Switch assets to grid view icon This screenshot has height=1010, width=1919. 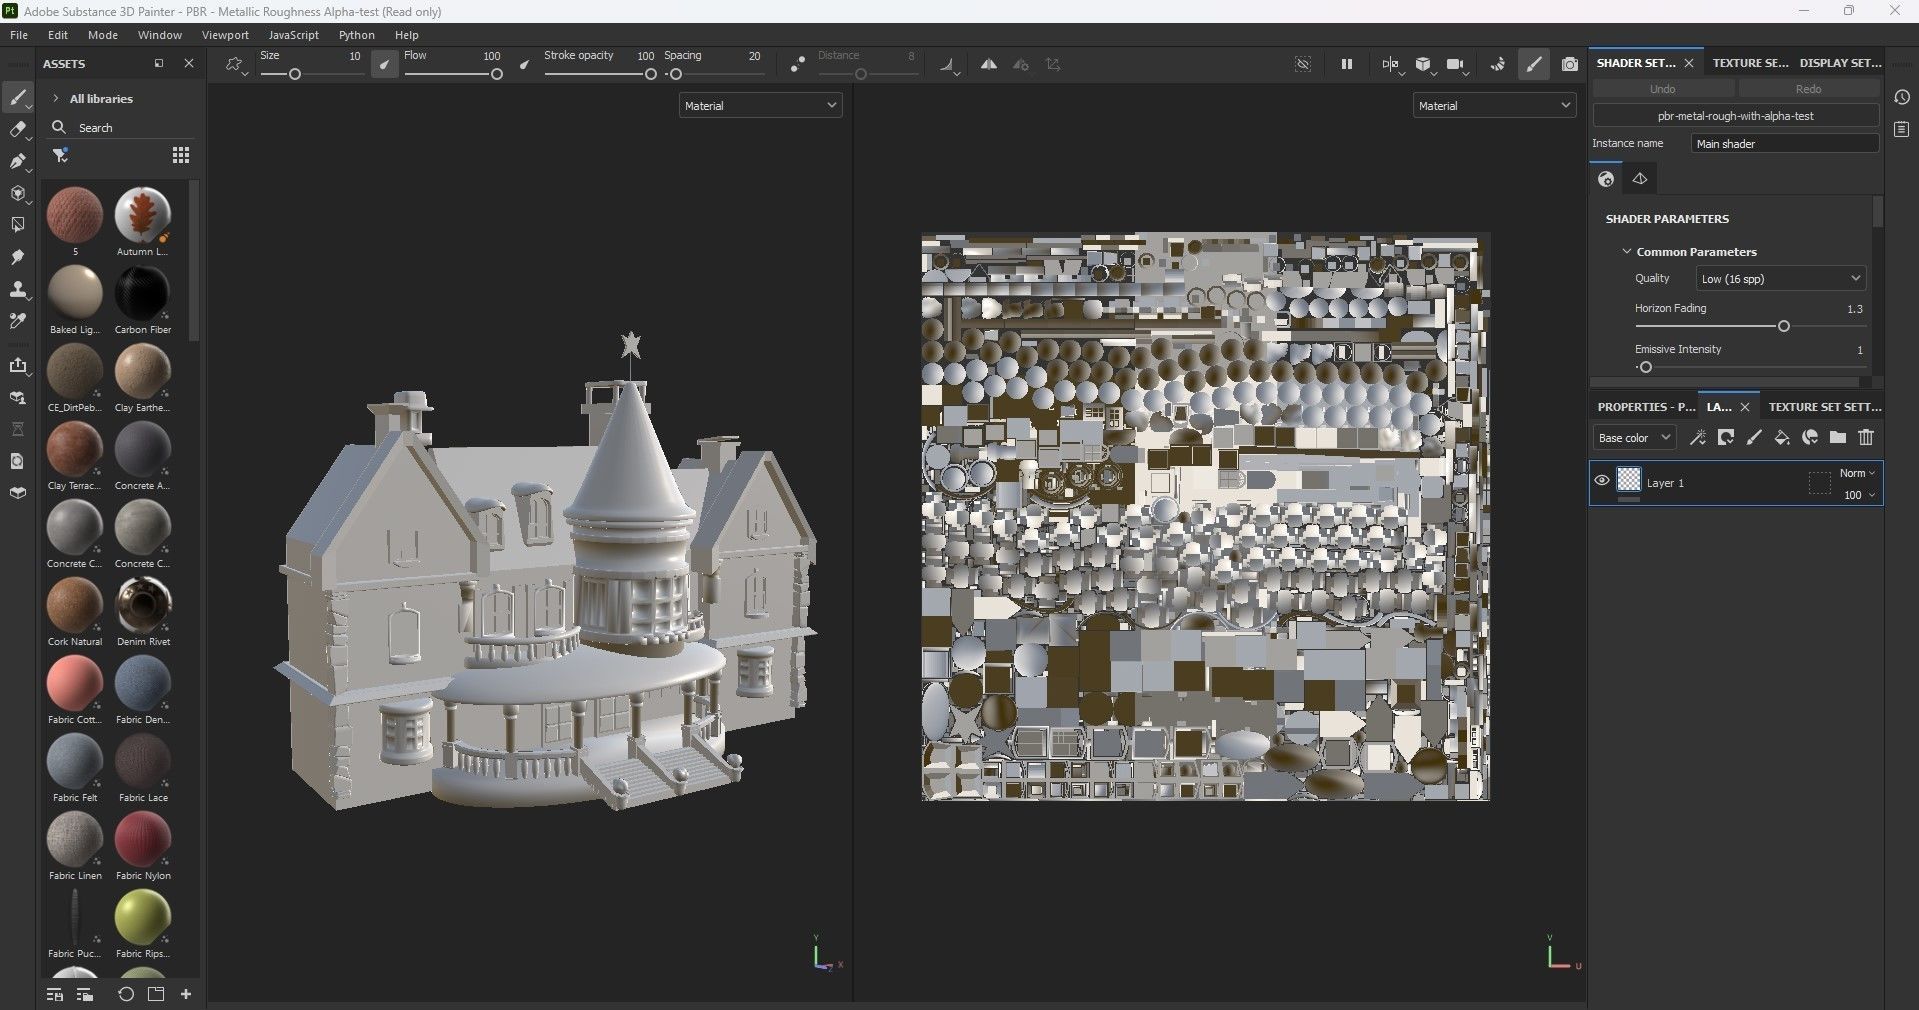pyautogui.click(x=181, y=155)
